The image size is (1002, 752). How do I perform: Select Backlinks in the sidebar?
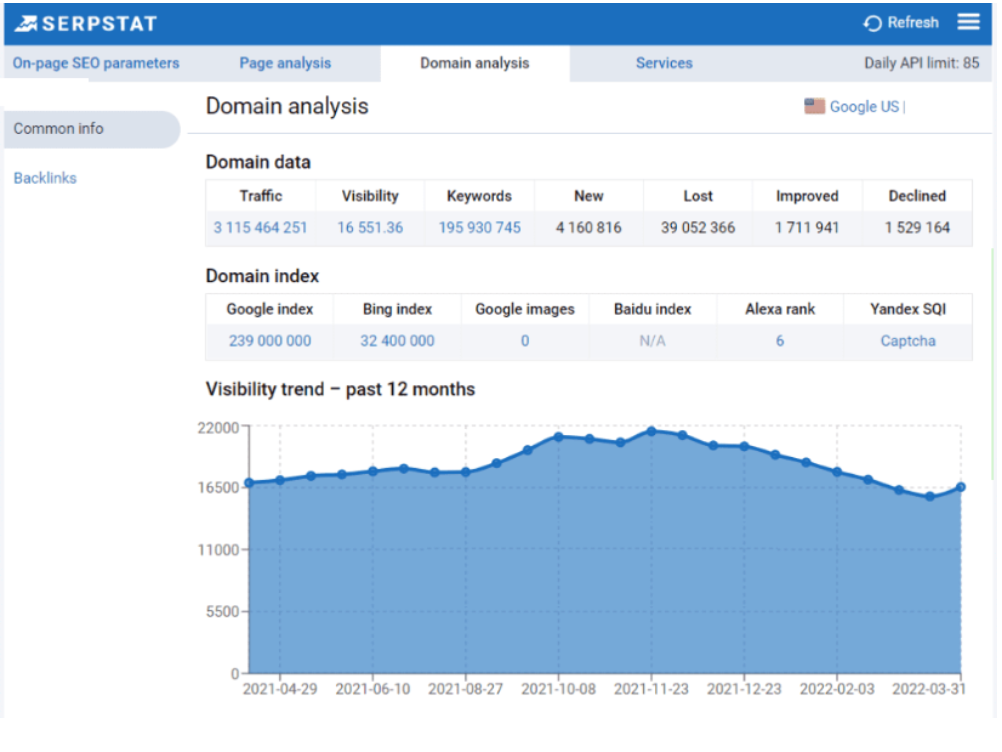coord(45,177)
